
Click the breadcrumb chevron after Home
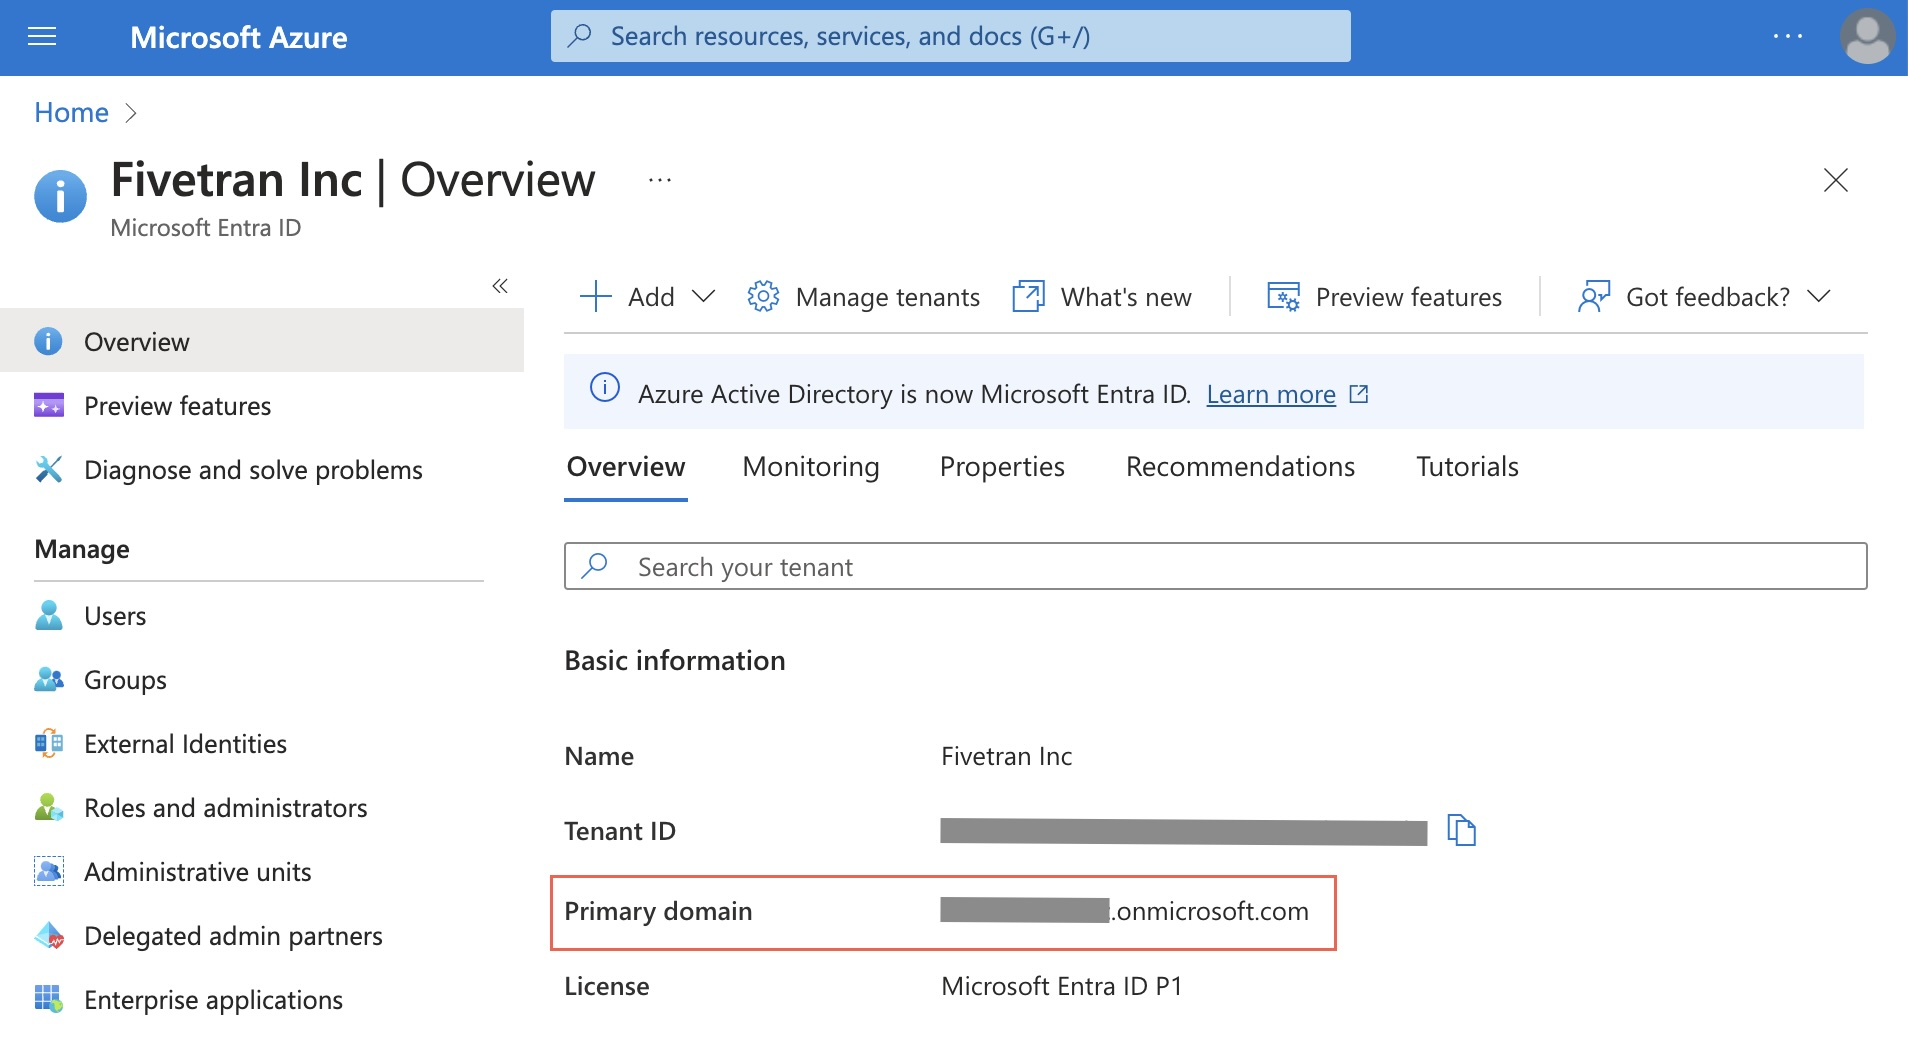(130, 113)
